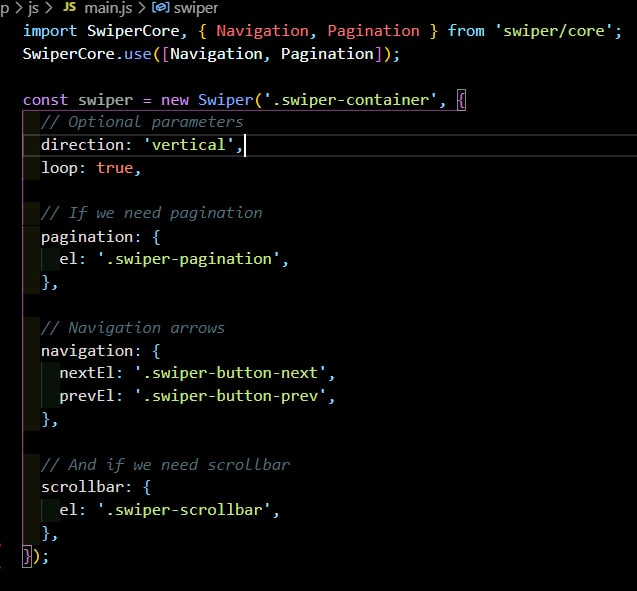Click the highlighted opening brace after '.swiper-container'
The image size is (637, 591).
[461, 100]
